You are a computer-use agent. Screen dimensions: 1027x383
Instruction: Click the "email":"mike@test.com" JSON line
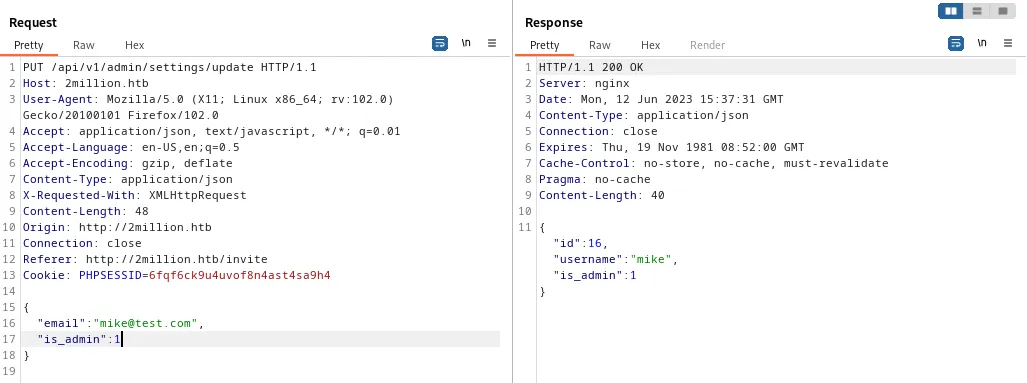(121, 323)
